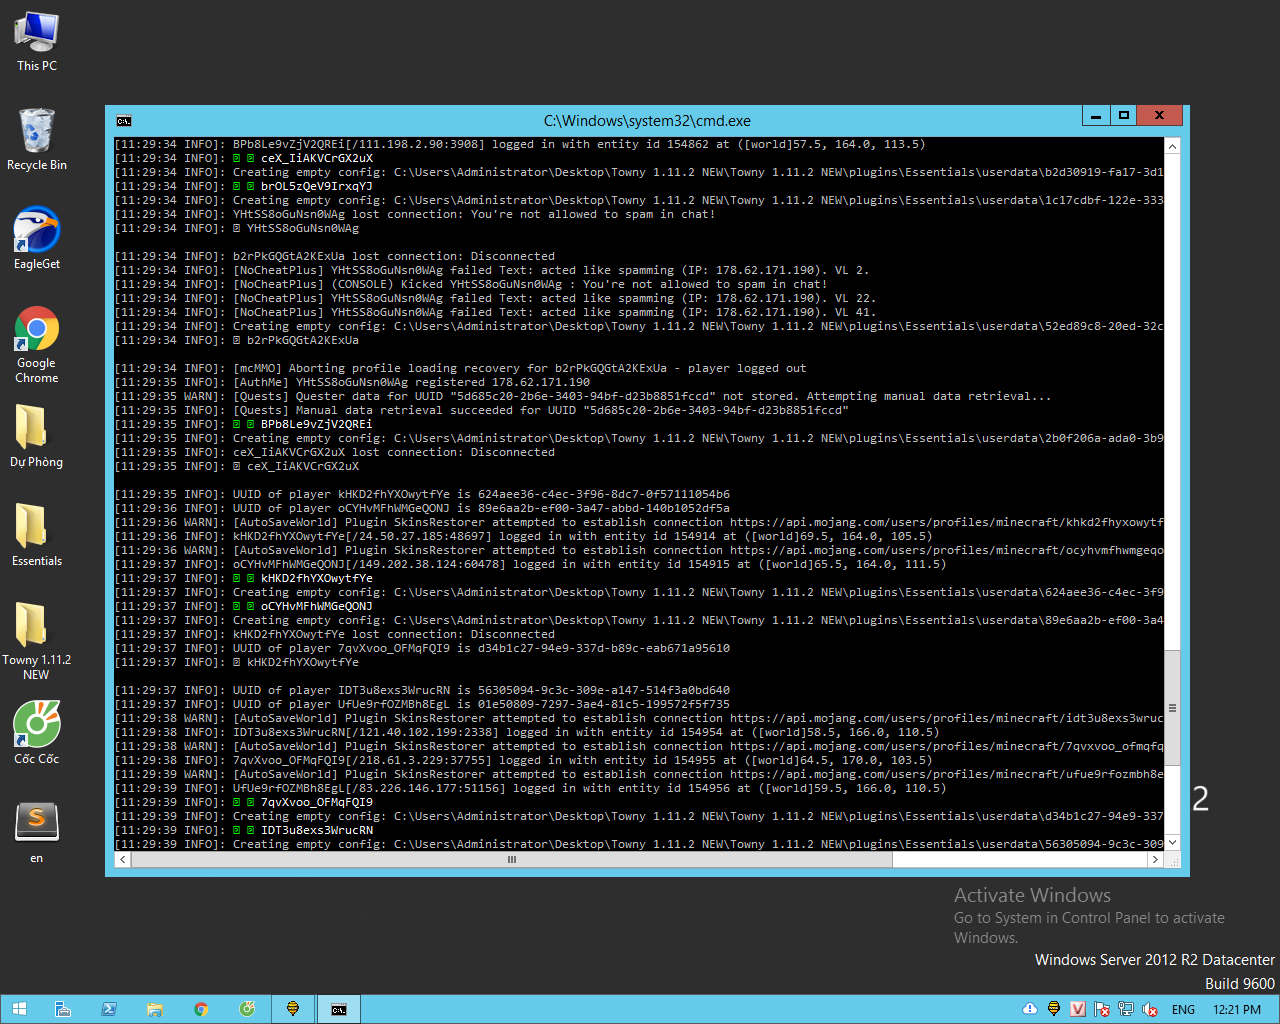Launch Windows PowerShell from the taskbar

108,1009
